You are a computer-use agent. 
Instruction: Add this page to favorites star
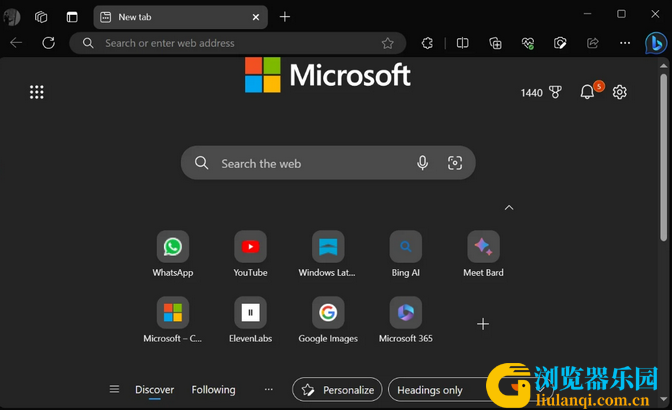pos(387,43)
